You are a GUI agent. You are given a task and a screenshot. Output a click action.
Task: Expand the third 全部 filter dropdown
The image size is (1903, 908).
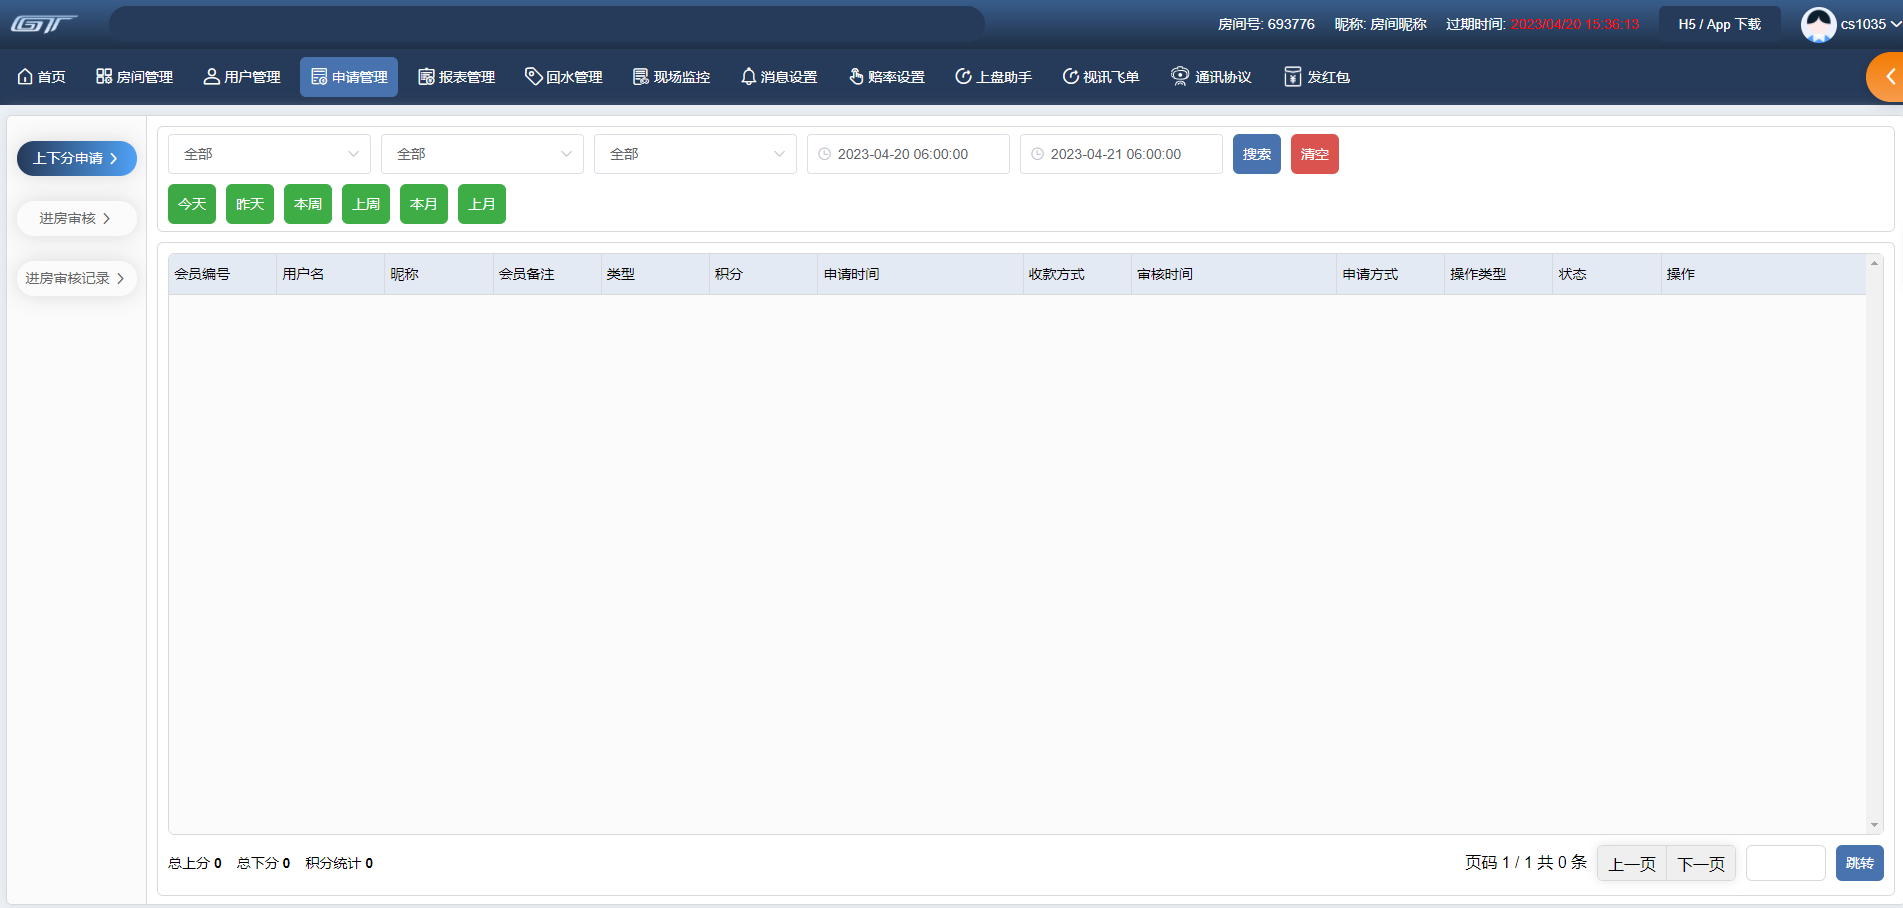coord(695,154)
